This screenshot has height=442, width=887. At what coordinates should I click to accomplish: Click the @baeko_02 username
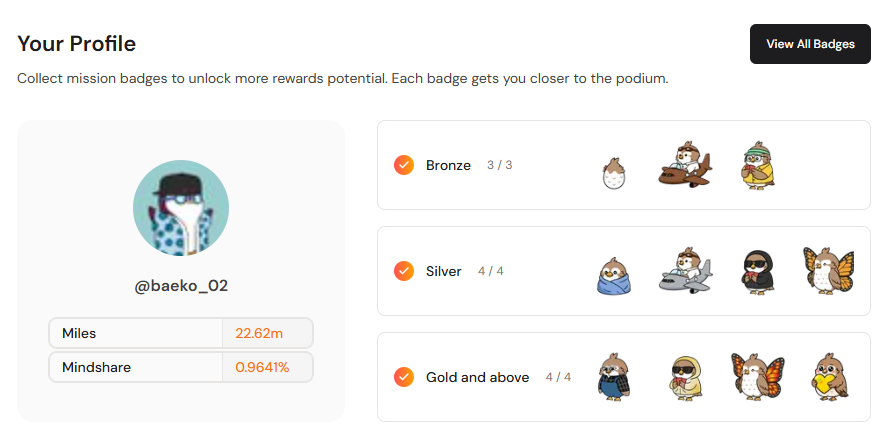pyautogui.click(x=181, y=286)
